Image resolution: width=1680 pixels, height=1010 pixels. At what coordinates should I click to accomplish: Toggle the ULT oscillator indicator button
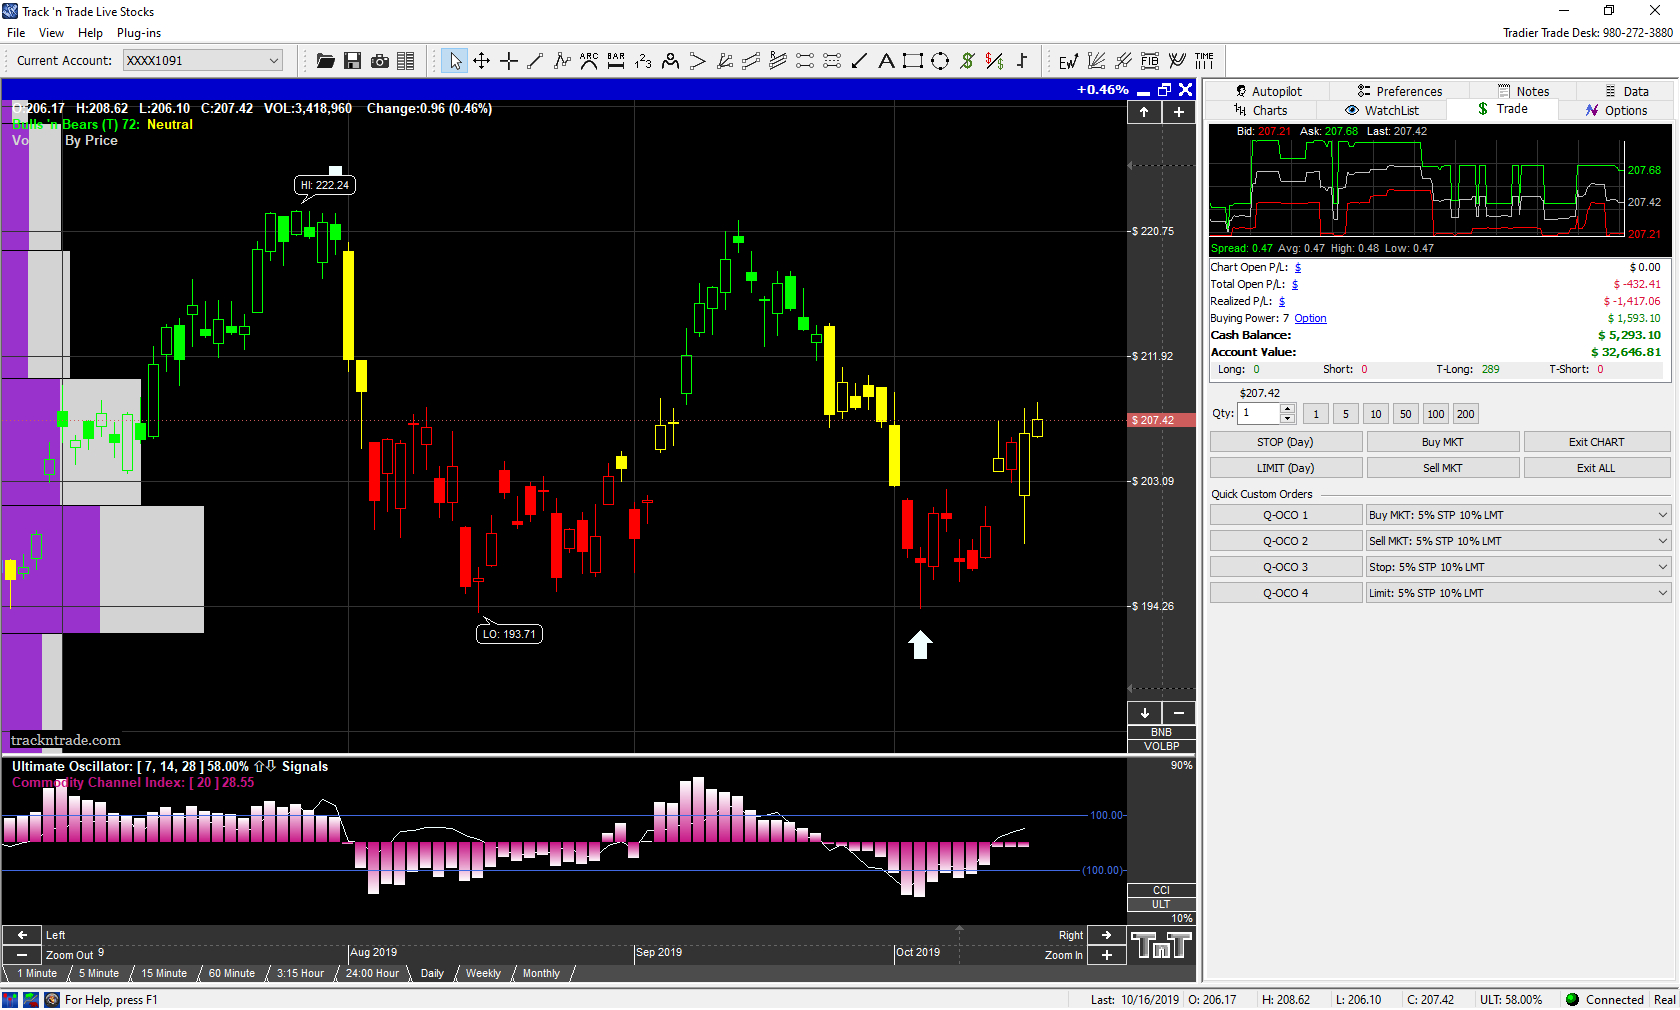coord(1160,904)
